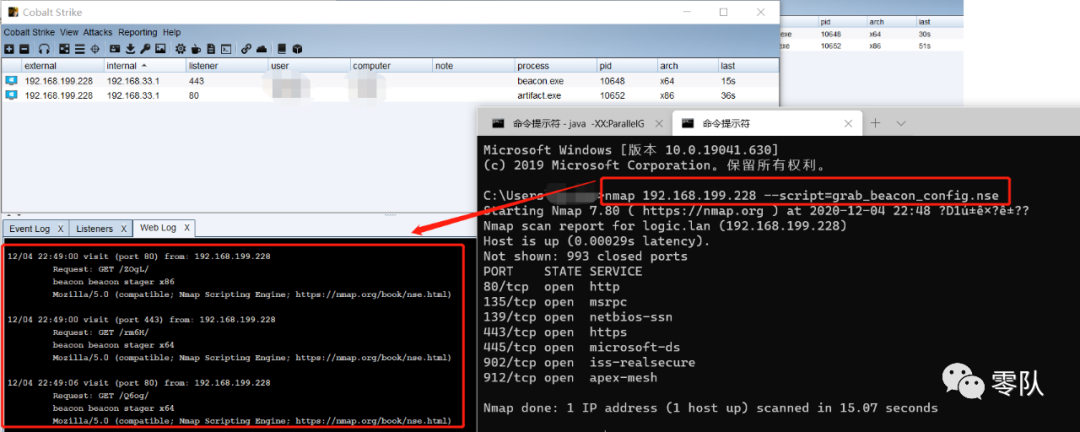
Task: Click MS Office Macro document icon
Action: tap(211, 49)
